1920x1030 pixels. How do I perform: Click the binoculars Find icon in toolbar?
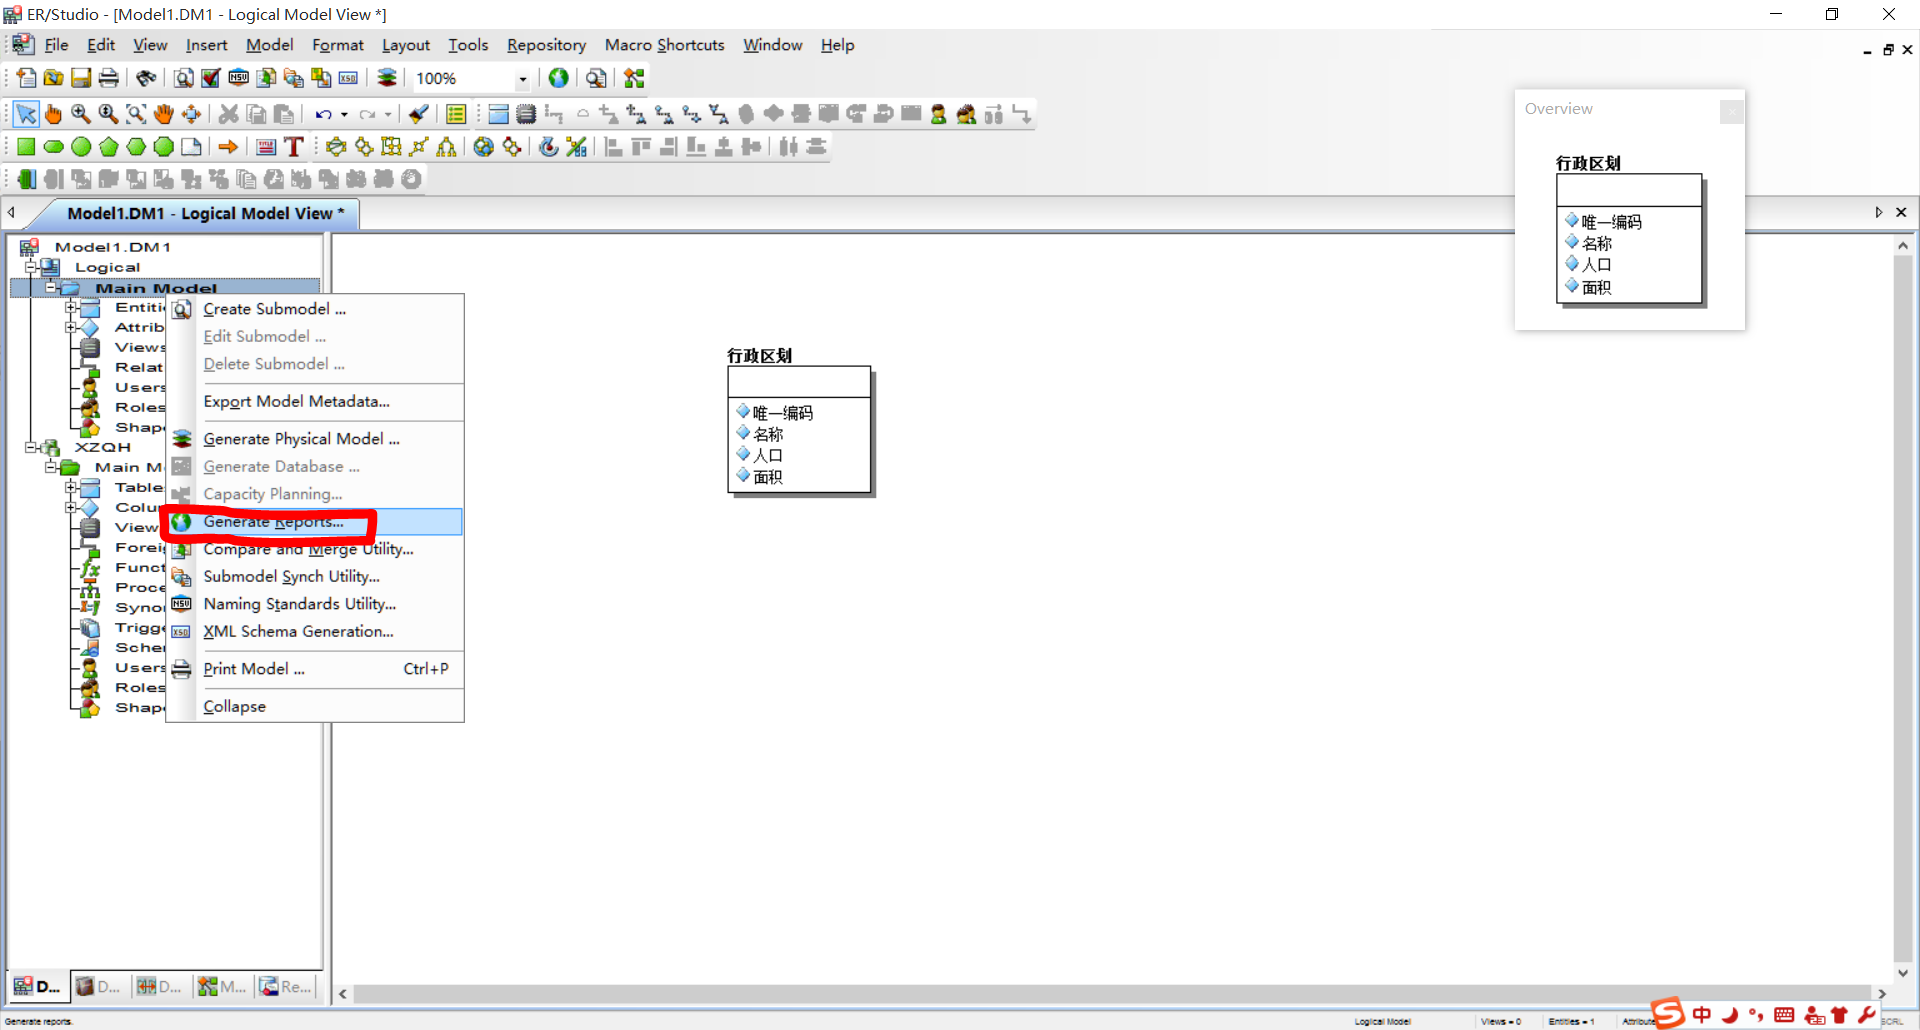pyautogui.click(x=146, y=78)
